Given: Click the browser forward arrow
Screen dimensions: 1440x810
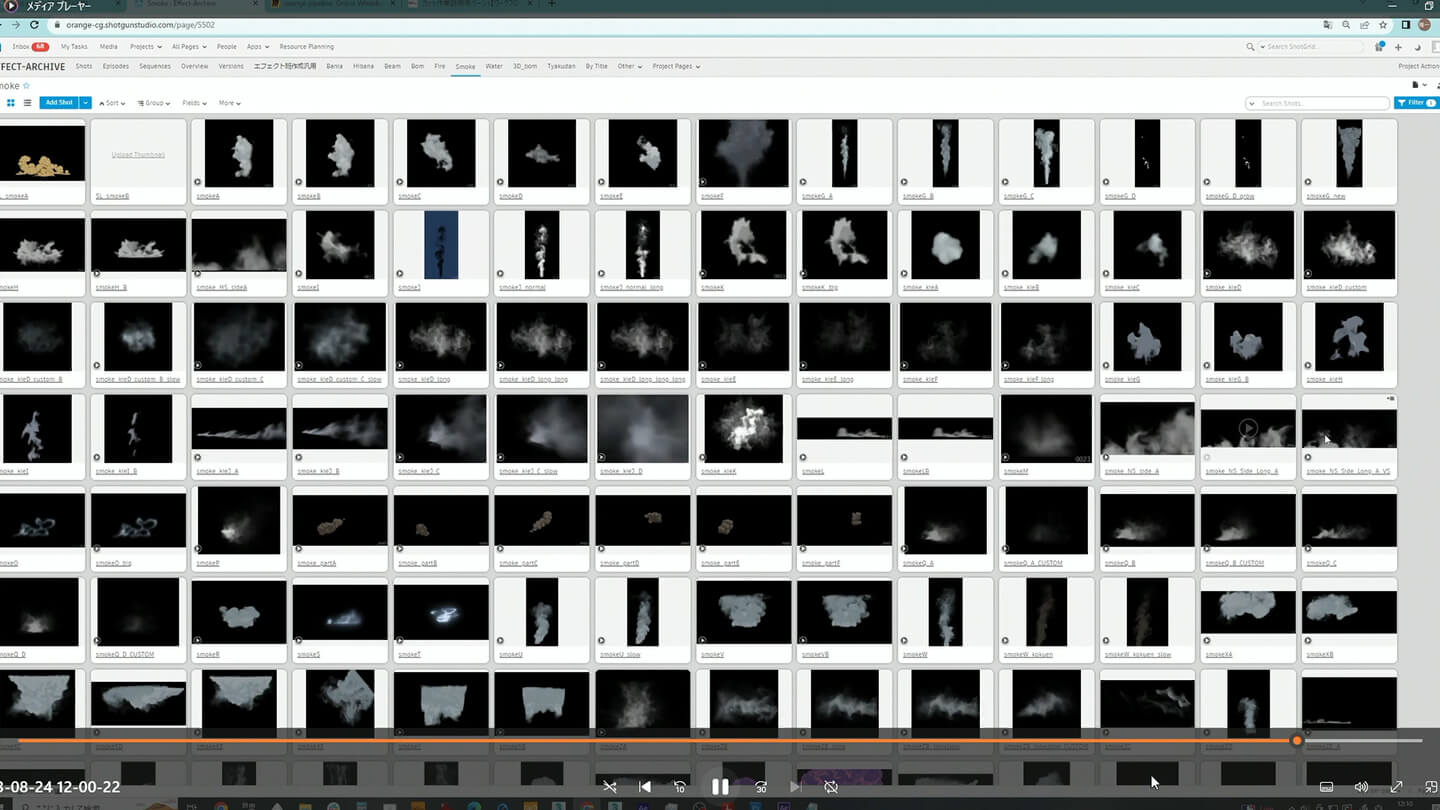Looking at the screenshot, I should (15, 25).
